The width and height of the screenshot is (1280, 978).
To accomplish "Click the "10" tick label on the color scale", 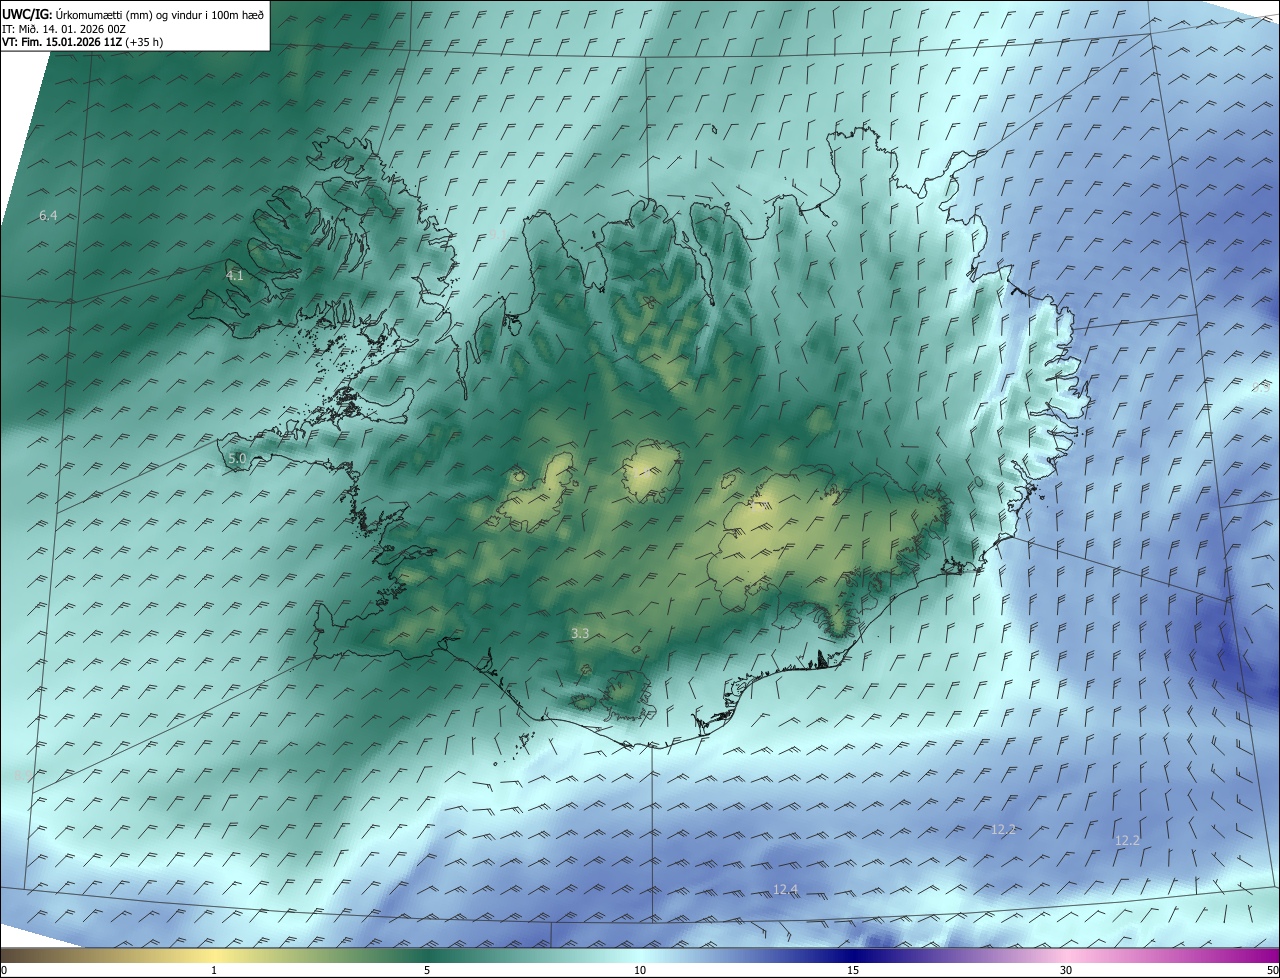I will point(640,971).
